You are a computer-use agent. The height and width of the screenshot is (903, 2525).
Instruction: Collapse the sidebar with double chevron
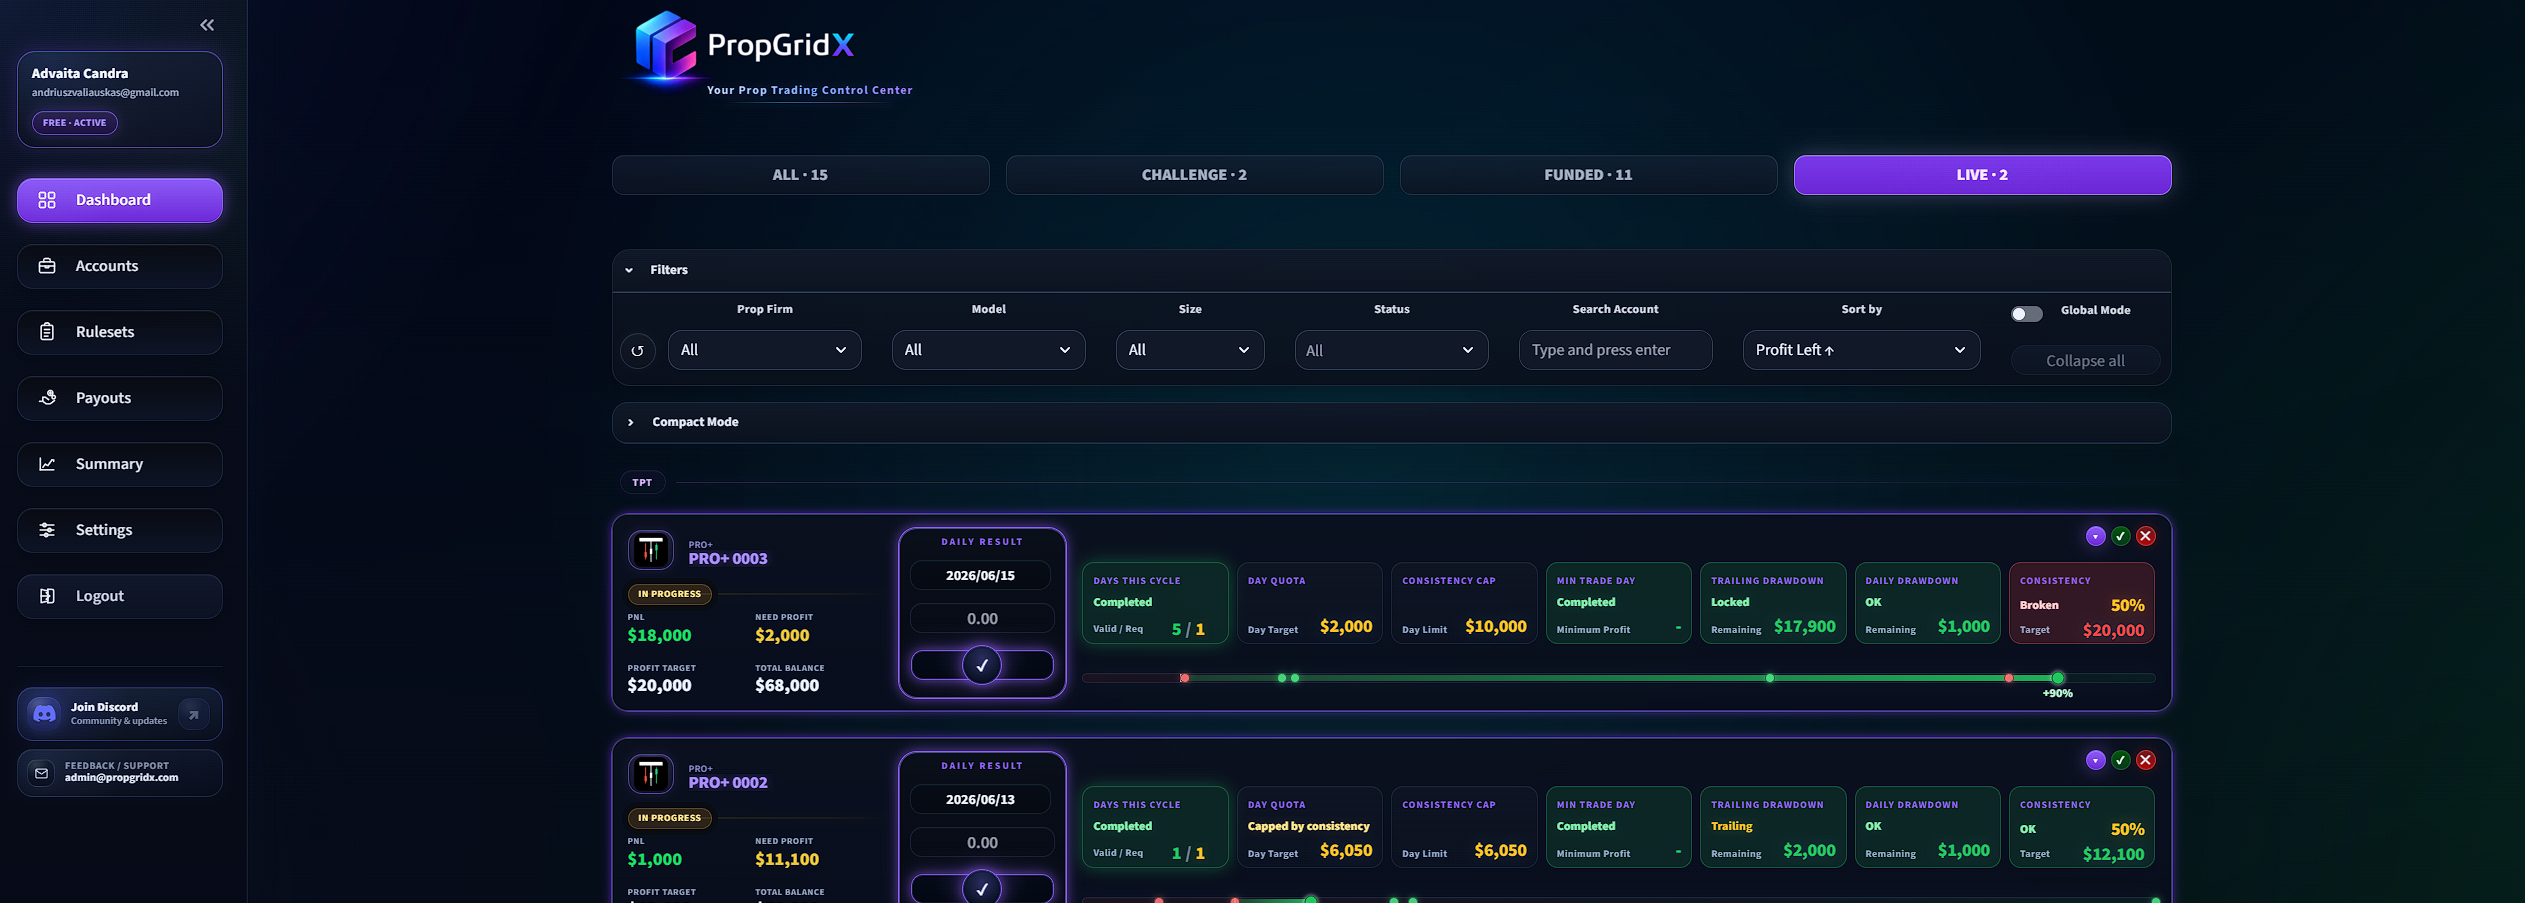[207, 25]
